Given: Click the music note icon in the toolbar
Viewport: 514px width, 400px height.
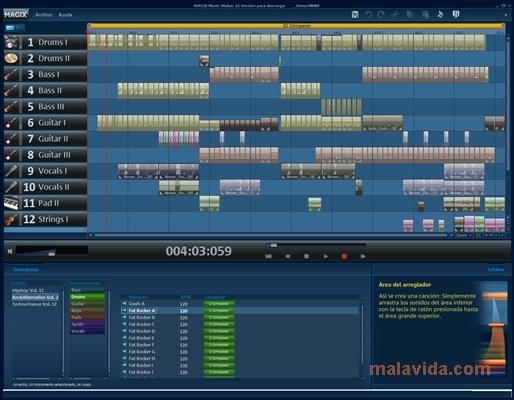Looking at the screenshot, I should point(440,14).
